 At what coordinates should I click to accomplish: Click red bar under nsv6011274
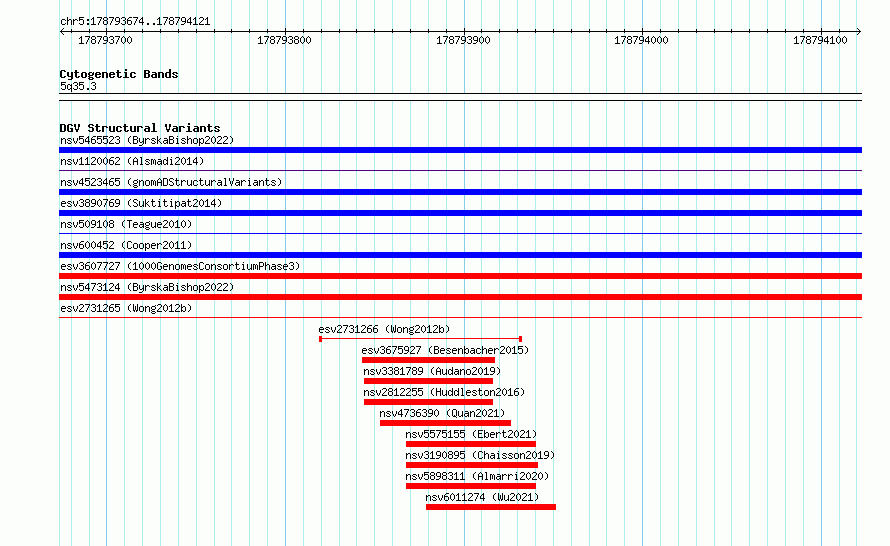(491, 507)
